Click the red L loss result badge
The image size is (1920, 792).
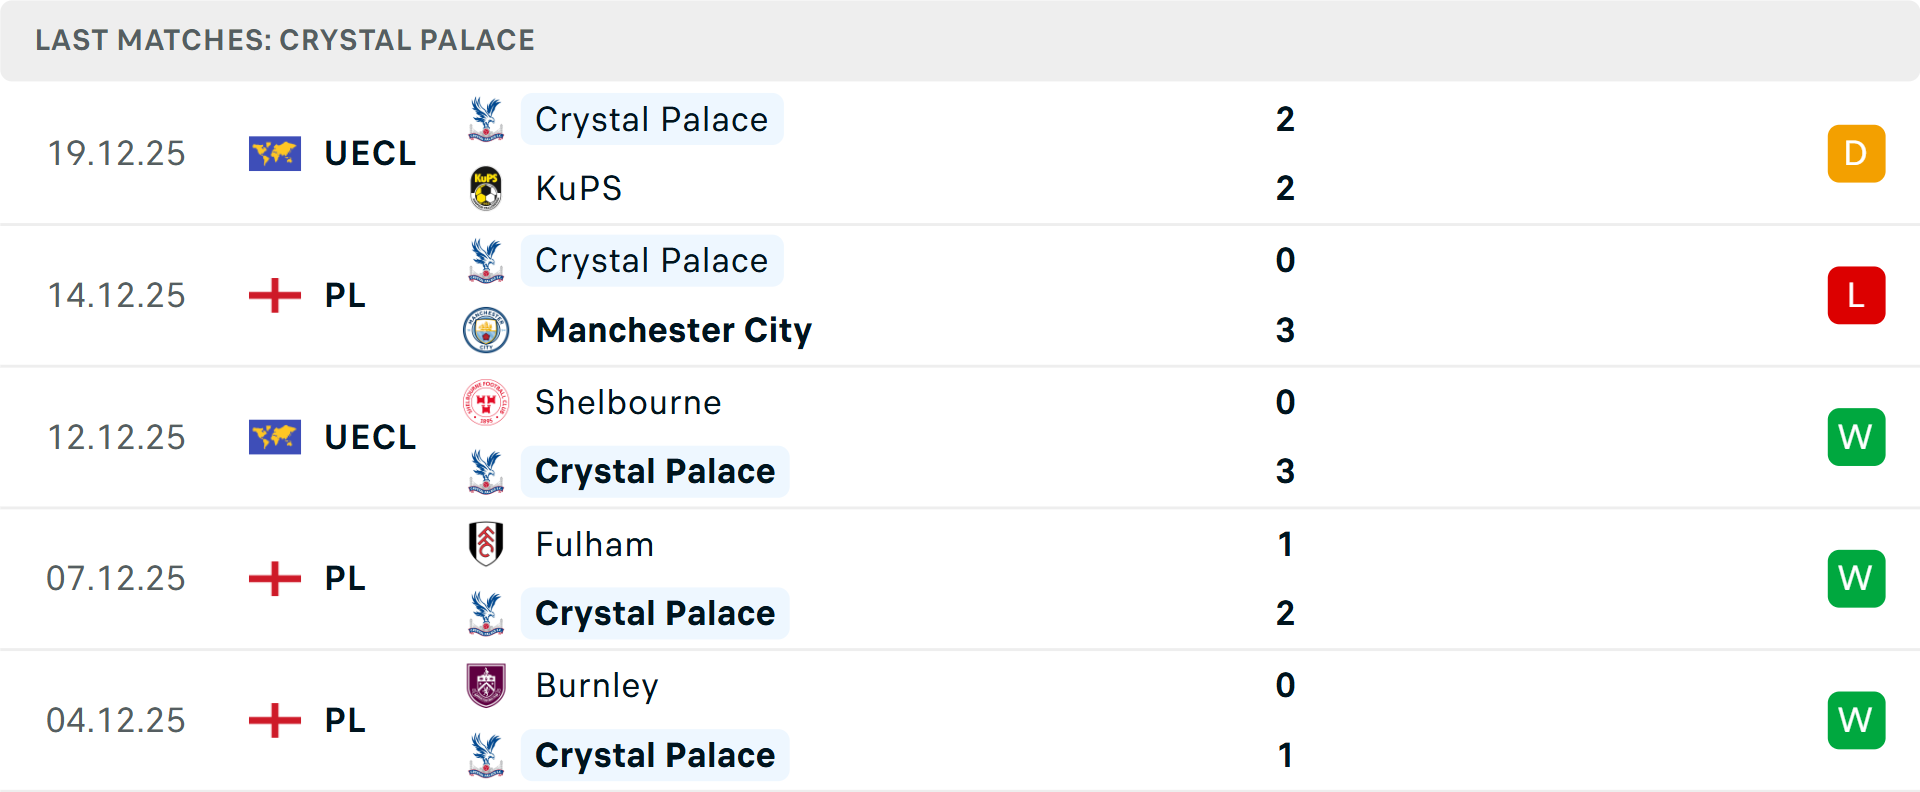1856,296
